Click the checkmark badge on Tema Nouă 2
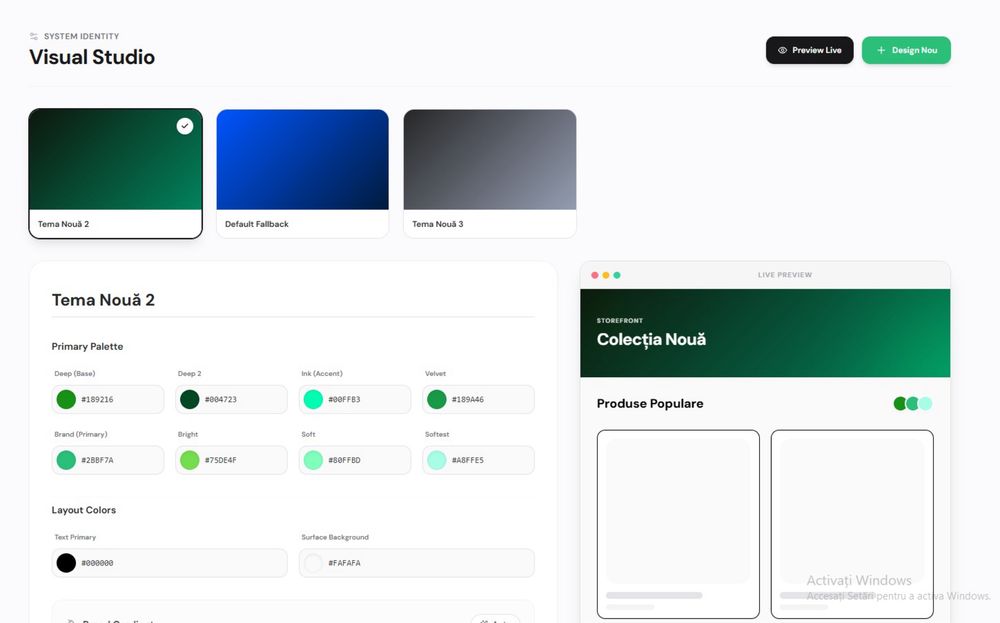This screenshot has width=1000, height=623. 185,126
